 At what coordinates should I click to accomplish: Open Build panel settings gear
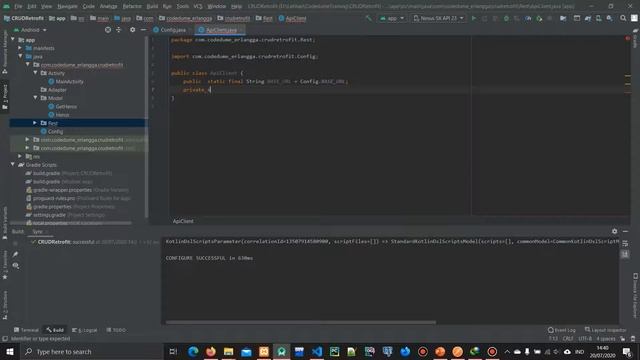coord(614,231)
